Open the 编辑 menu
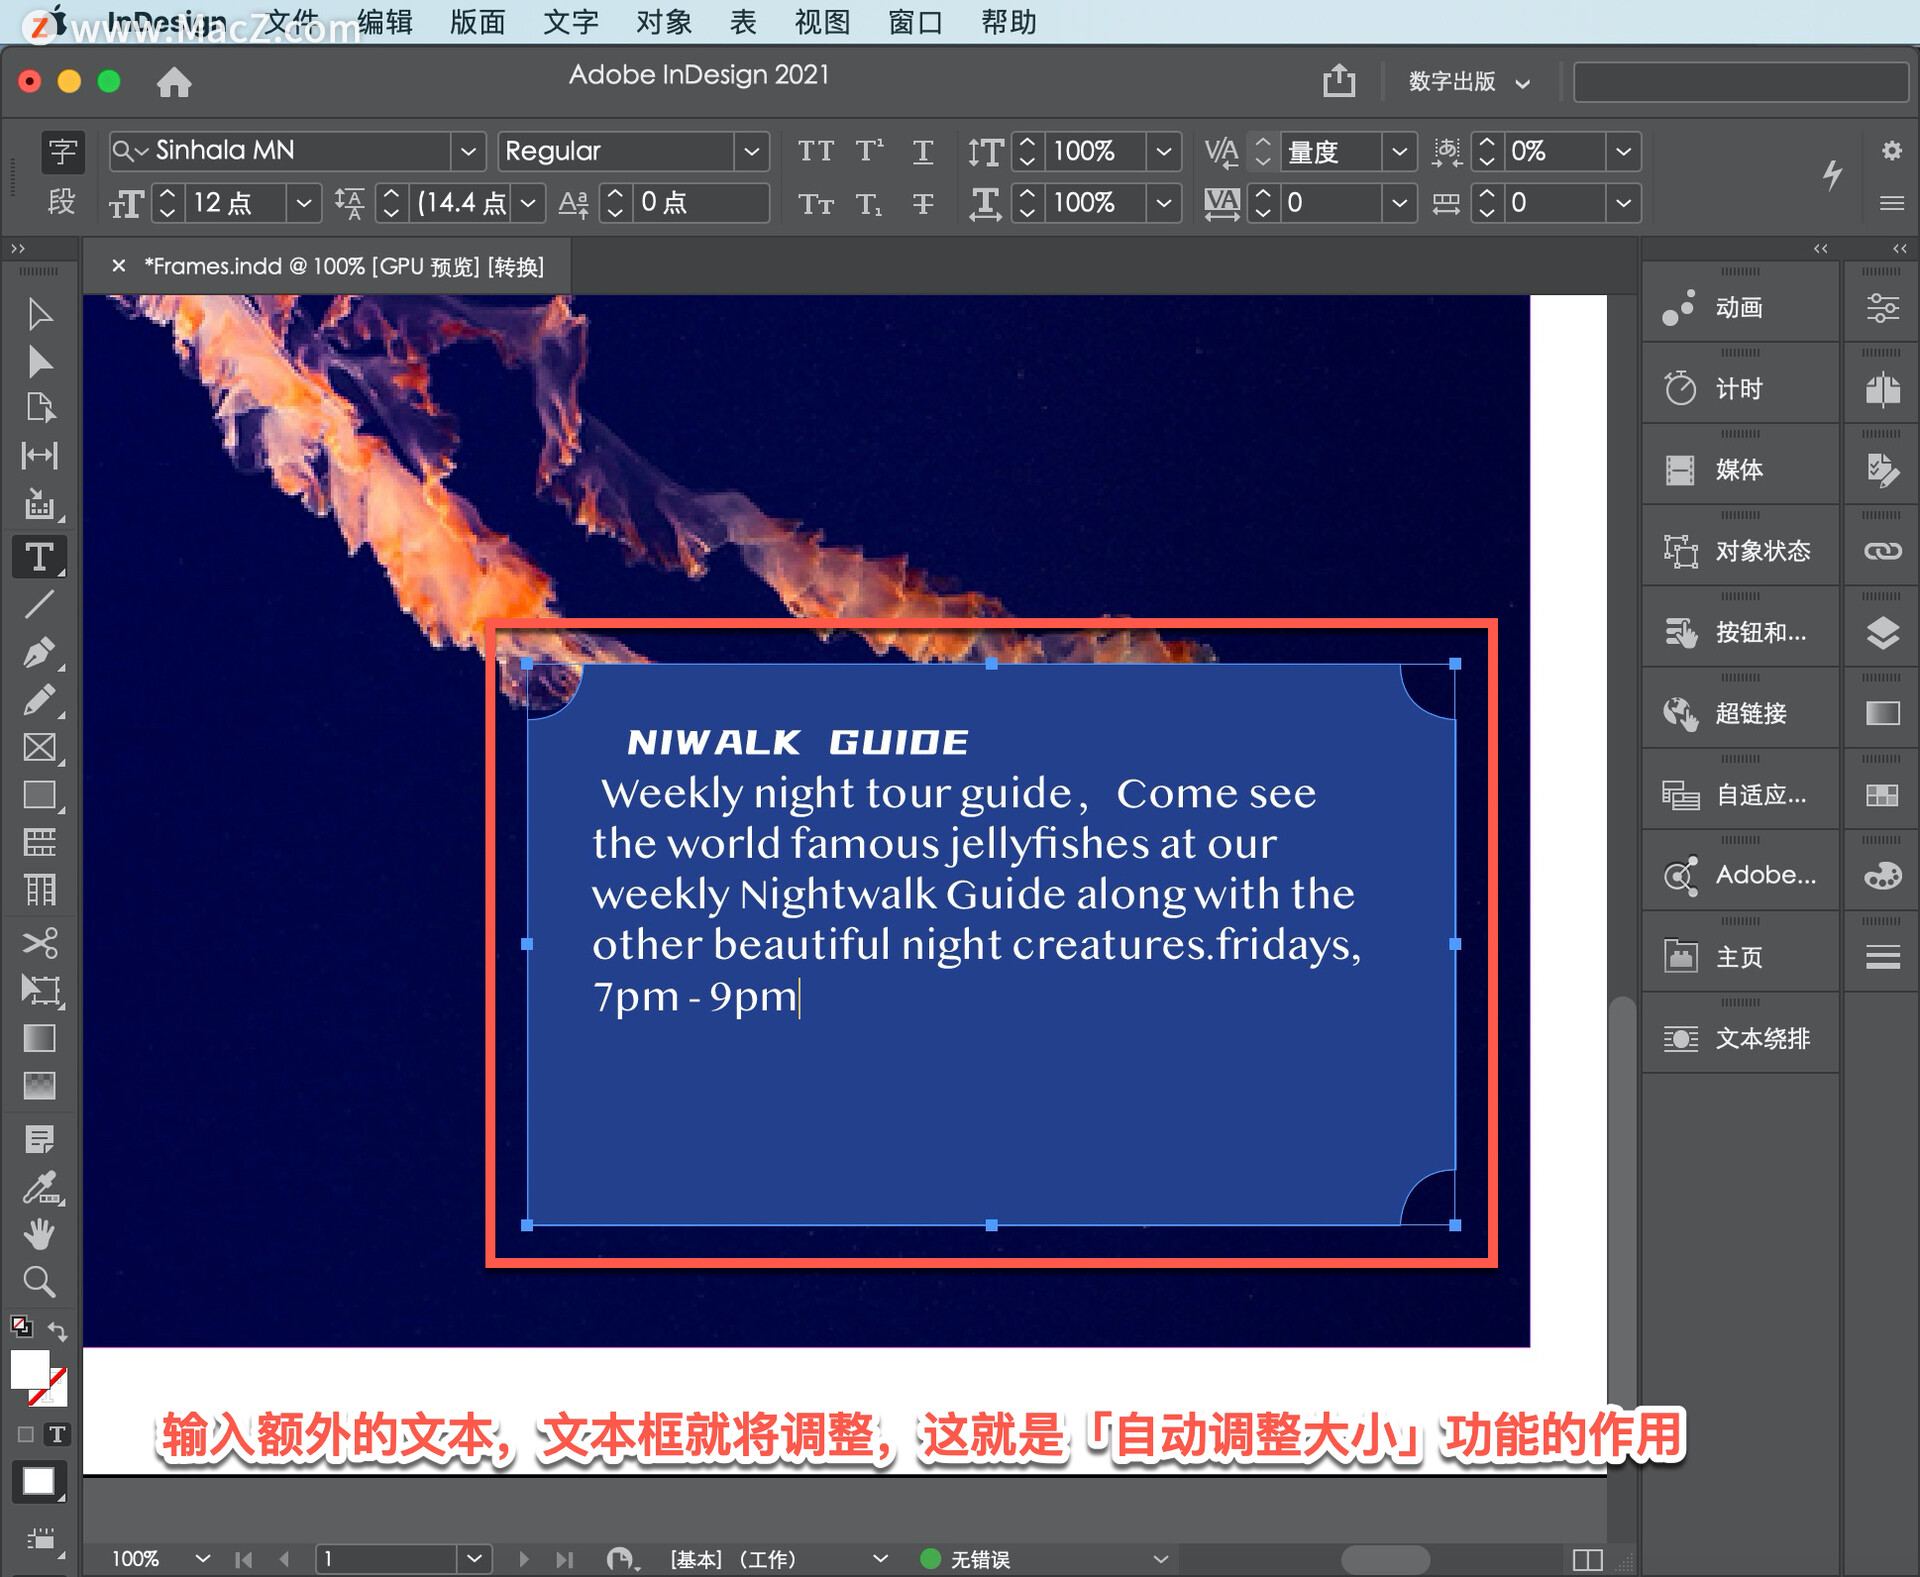 [385, 21]
